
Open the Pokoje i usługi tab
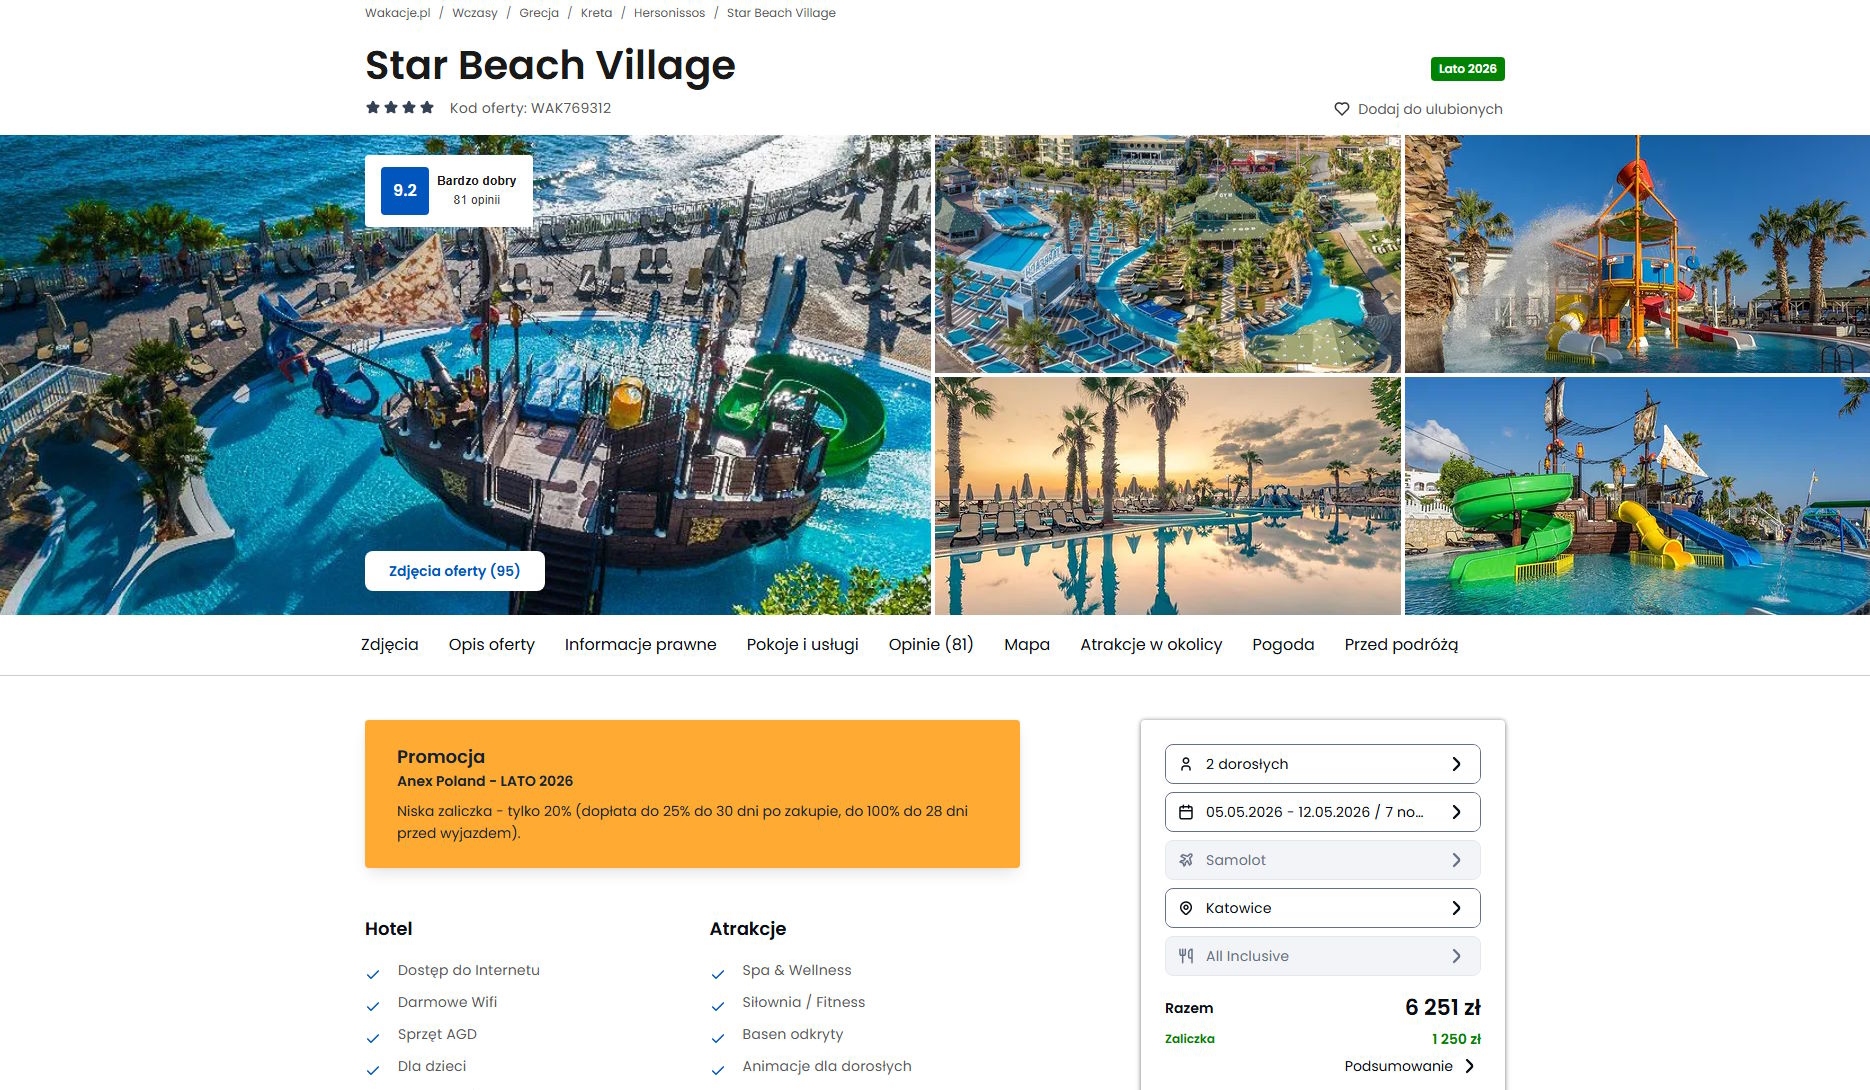pos(802,645)
